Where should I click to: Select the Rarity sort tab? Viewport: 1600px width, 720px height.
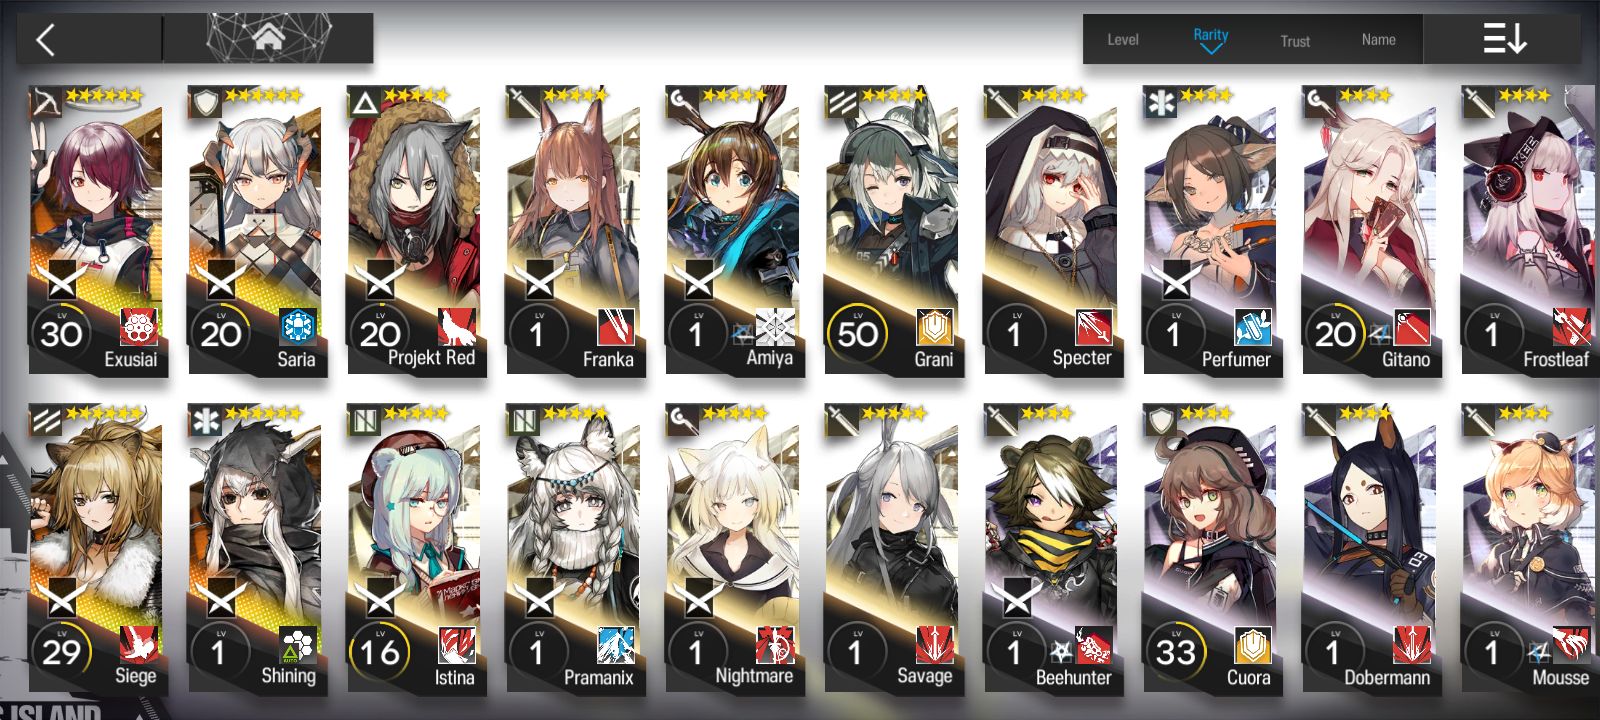1210,39
